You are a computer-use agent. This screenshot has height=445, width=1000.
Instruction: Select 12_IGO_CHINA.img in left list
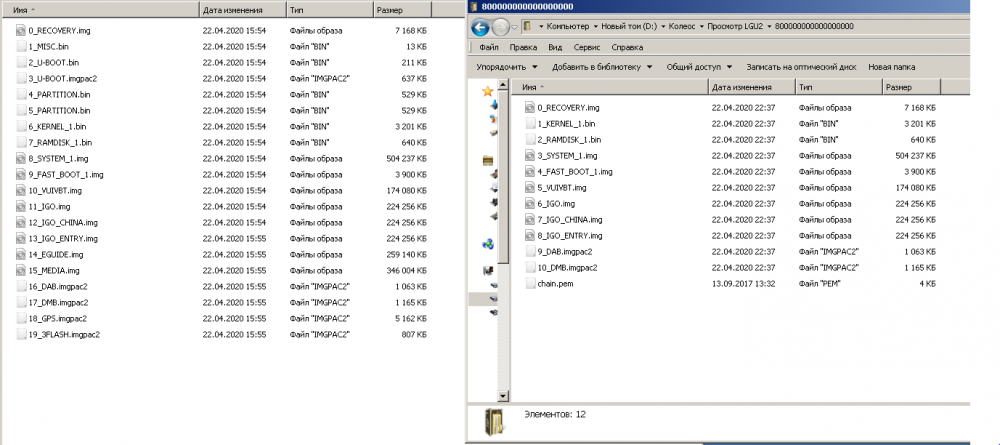tap(63, 222)
